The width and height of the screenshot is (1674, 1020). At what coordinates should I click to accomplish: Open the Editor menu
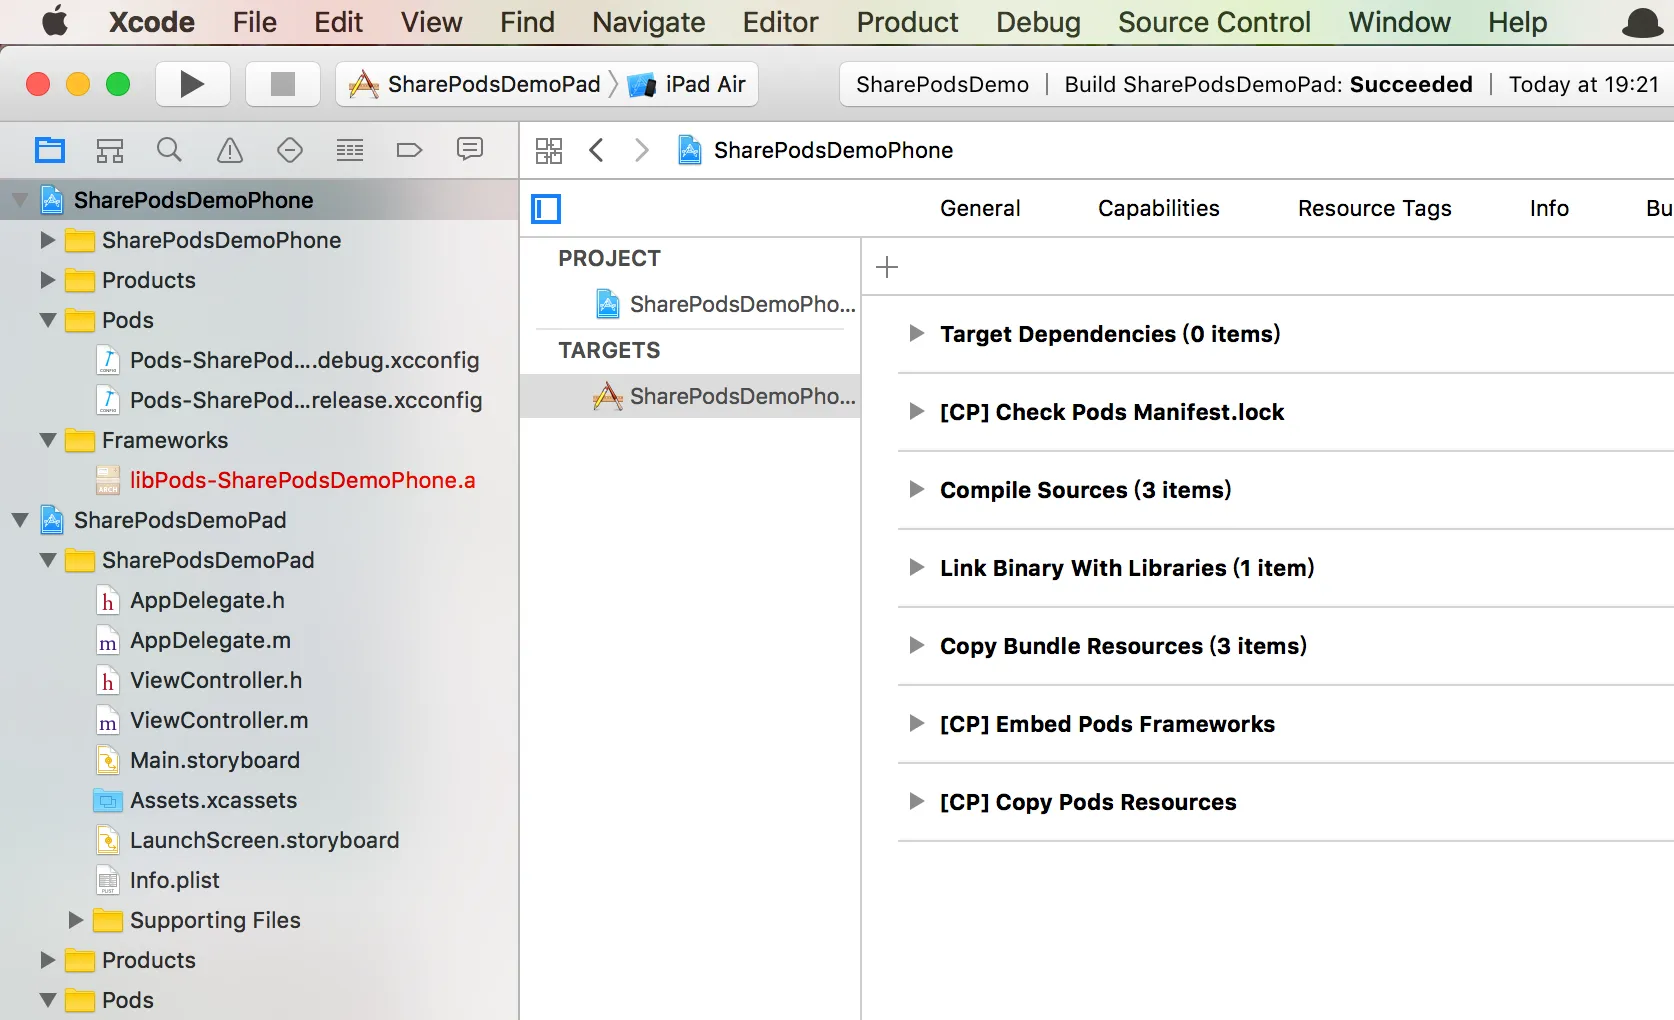[x=780, y=22]
